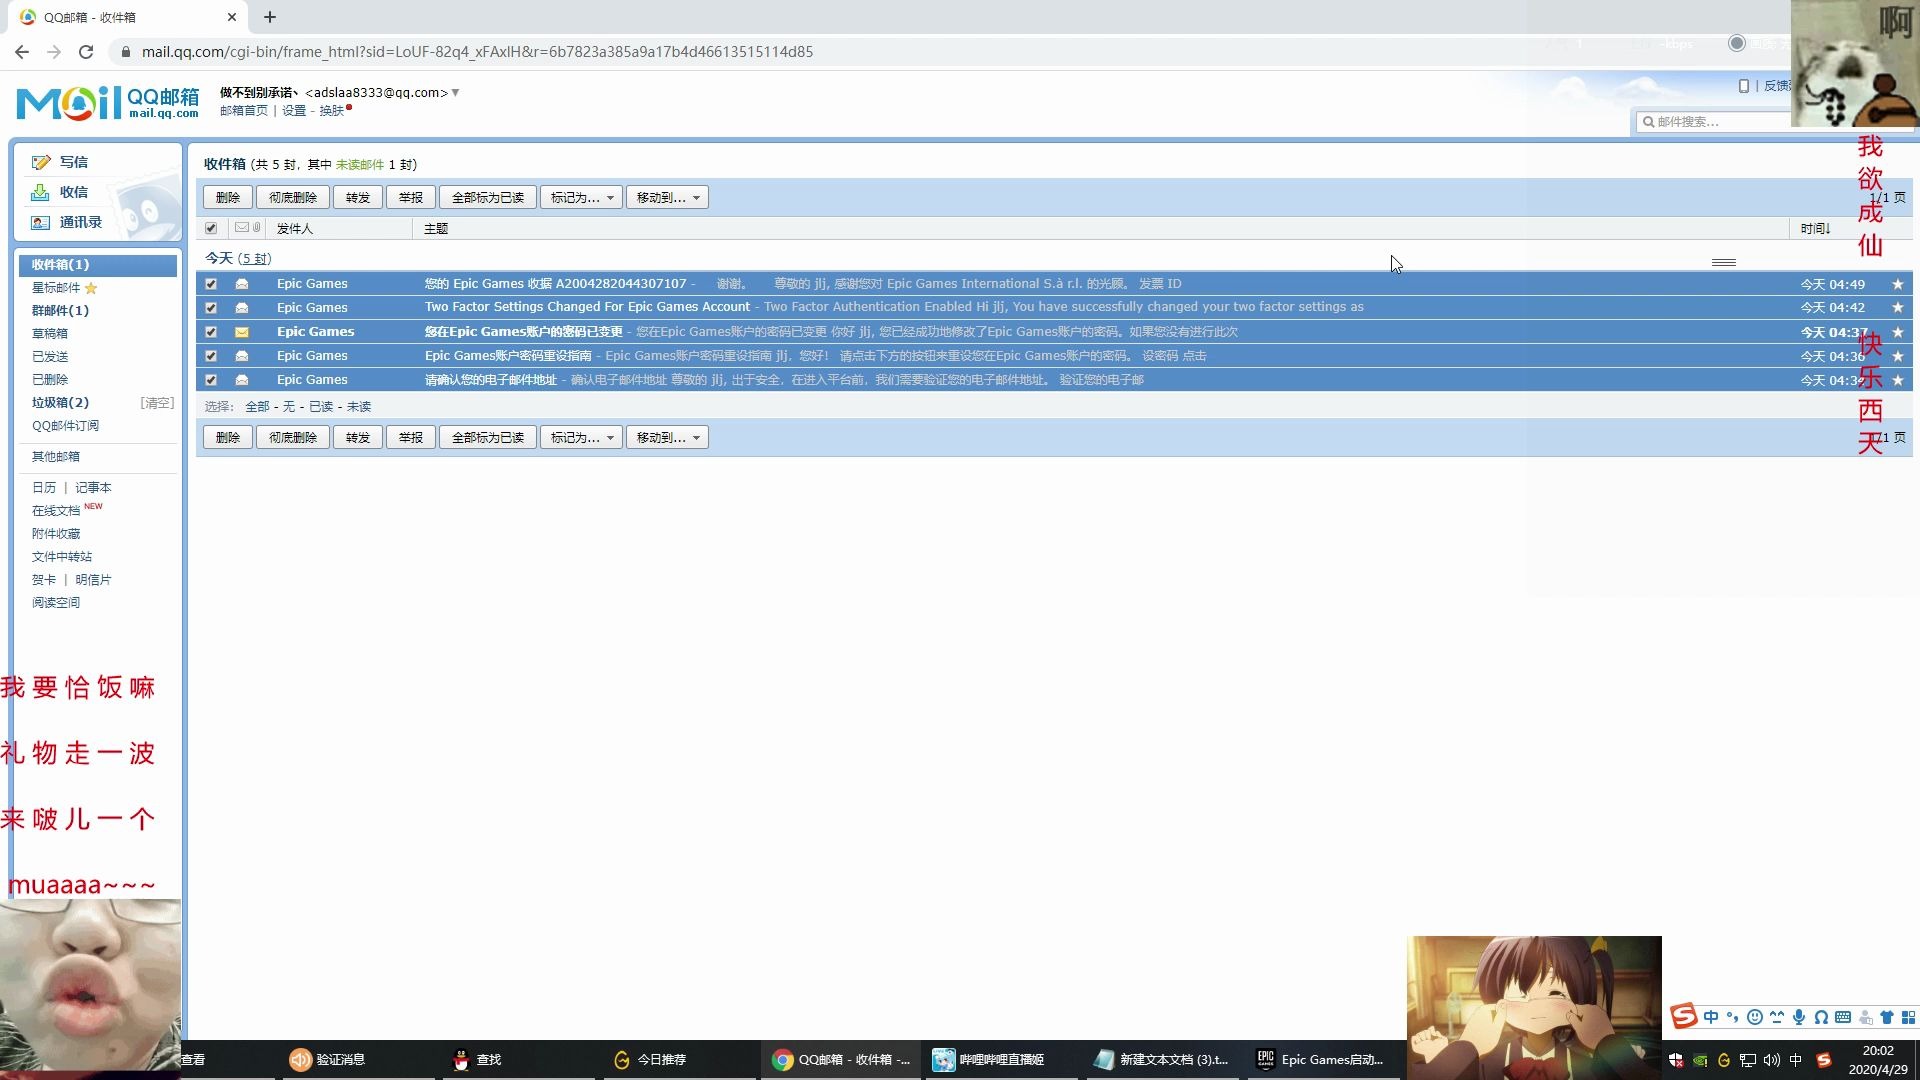Click the browser back arrow
The image size is (1920, 1080).
[x=22, y=51]
